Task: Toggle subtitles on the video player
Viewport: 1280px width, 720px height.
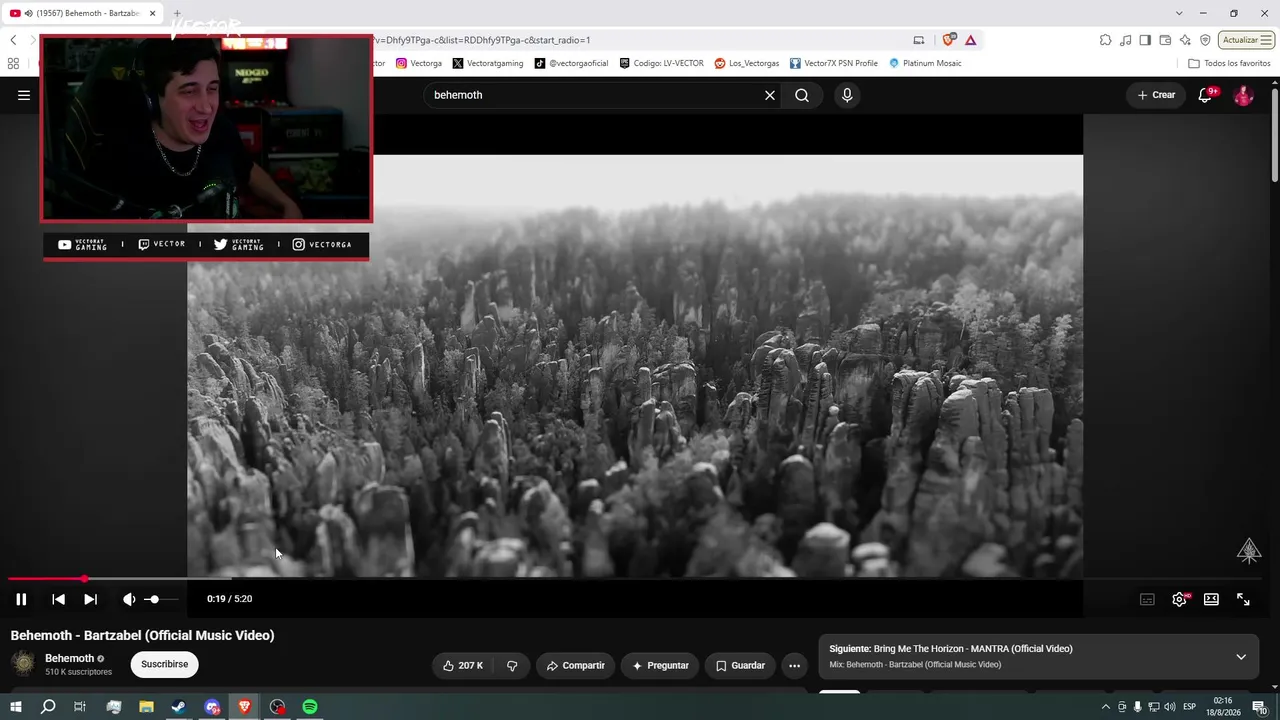Action: (x=1147, y=599)
